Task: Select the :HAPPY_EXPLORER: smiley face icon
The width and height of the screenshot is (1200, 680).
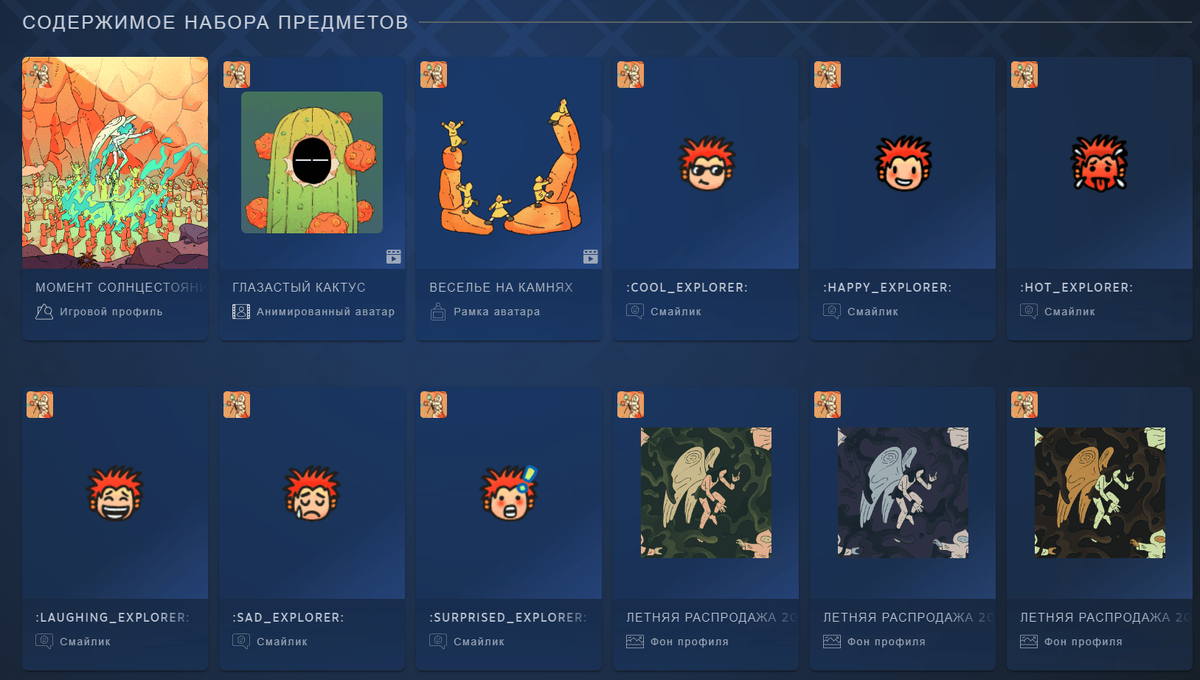Action: tap(903, 165)
